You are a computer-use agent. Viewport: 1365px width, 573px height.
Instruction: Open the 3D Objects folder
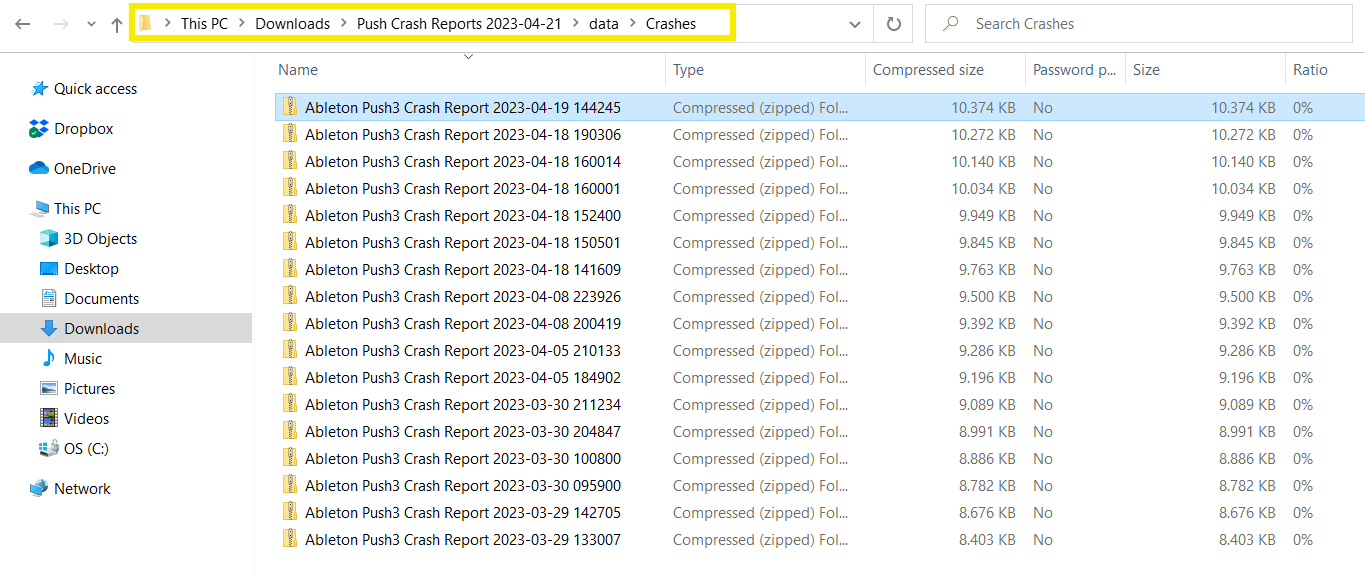click(x=100, y=239)
